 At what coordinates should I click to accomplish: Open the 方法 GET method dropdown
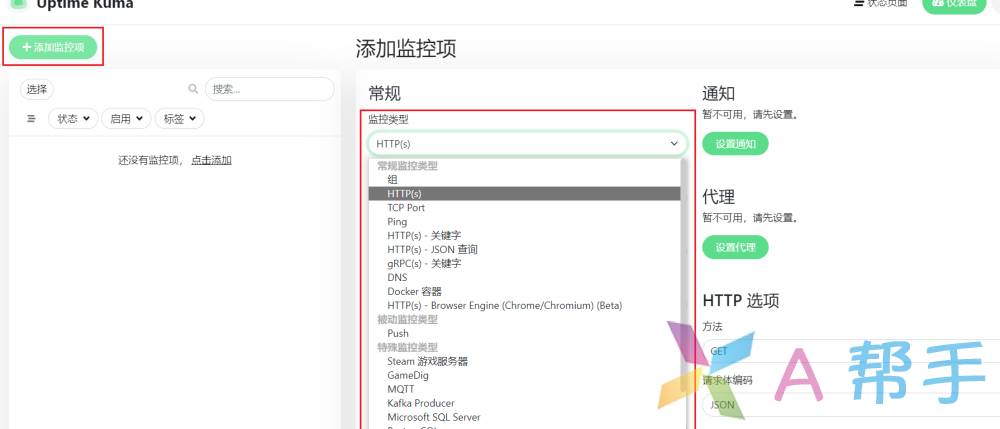[x=851, y=351]
